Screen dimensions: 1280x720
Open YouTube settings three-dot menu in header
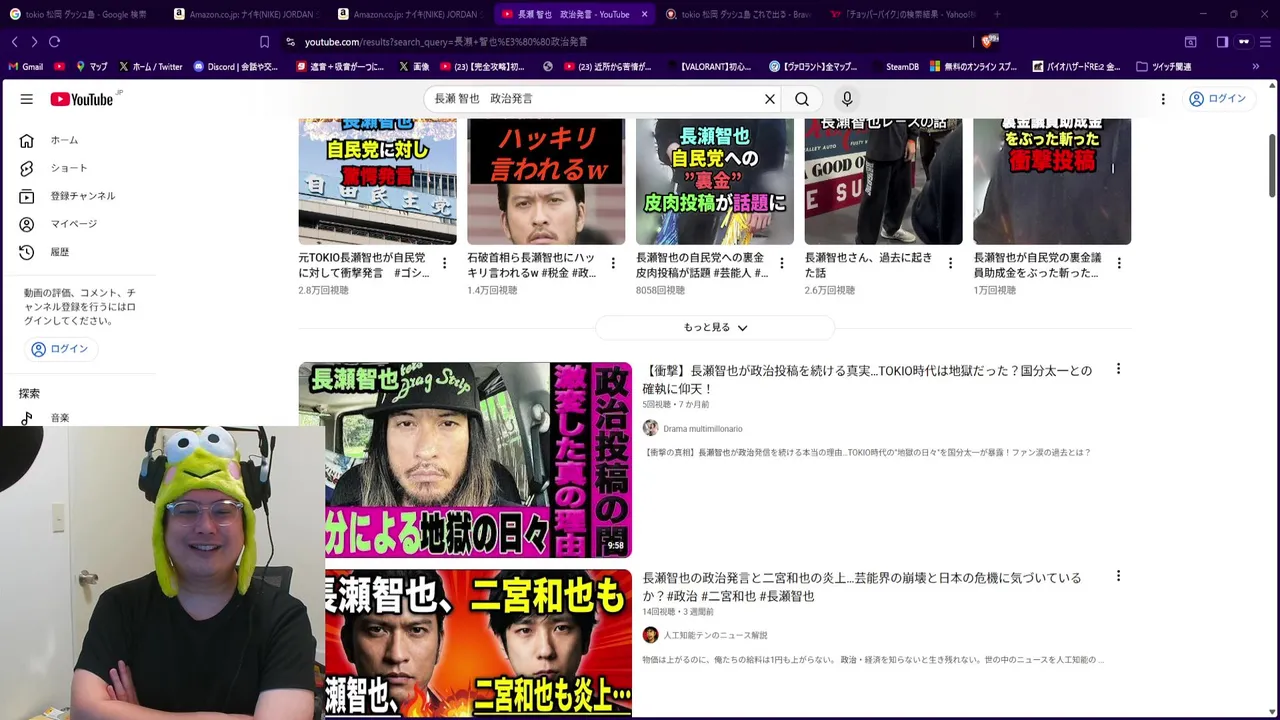(x=1163, y=99)
